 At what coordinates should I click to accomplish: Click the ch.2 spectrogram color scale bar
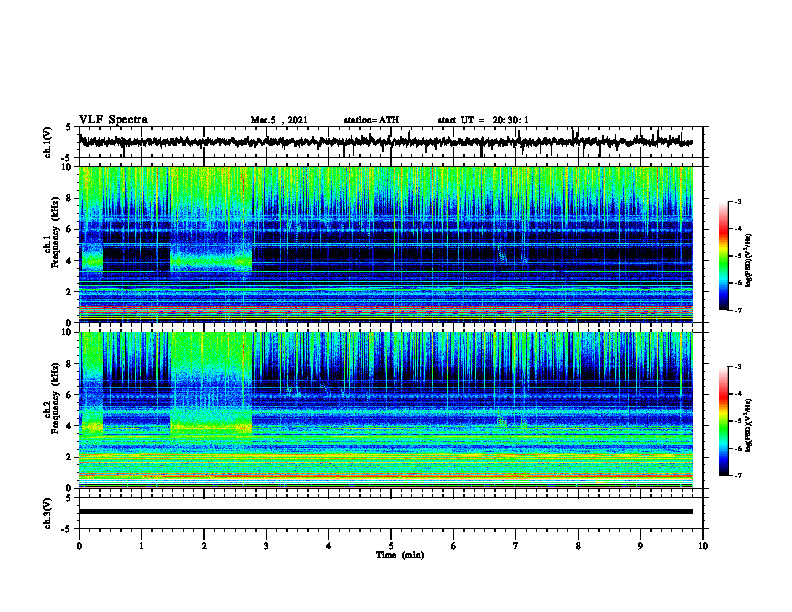coord(723,421)
